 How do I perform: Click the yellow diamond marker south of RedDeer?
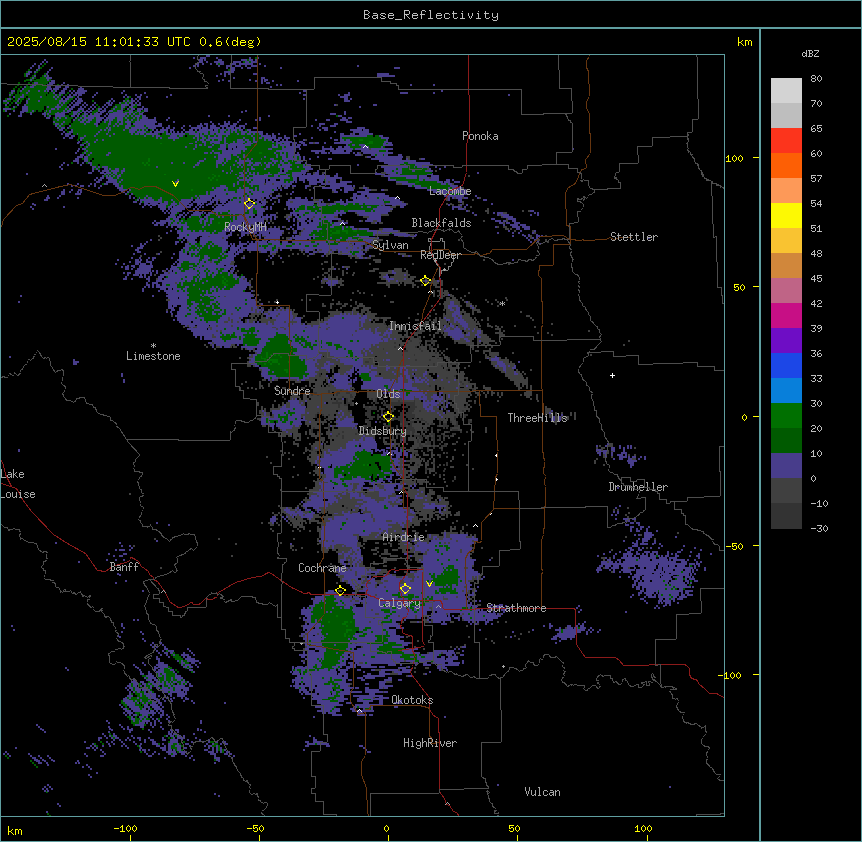(426, 281)
